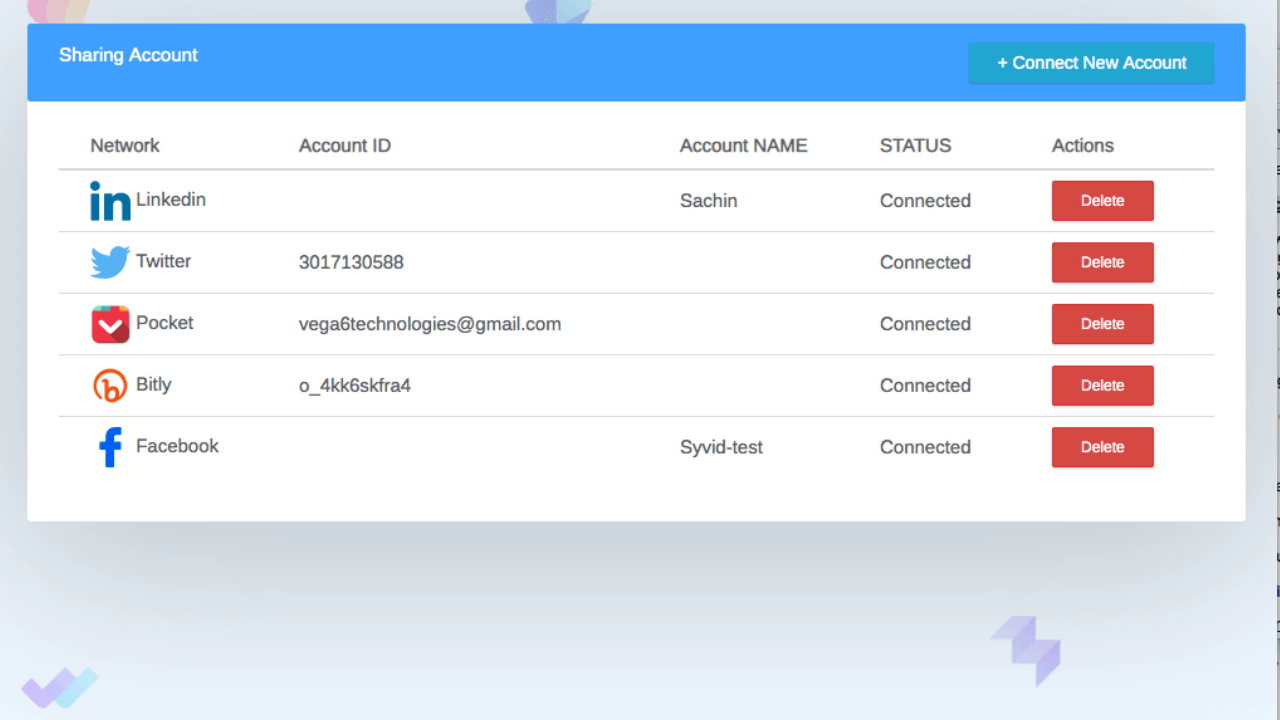
Task: Open Connect New Account
Action: click(x=1091, y=63)
